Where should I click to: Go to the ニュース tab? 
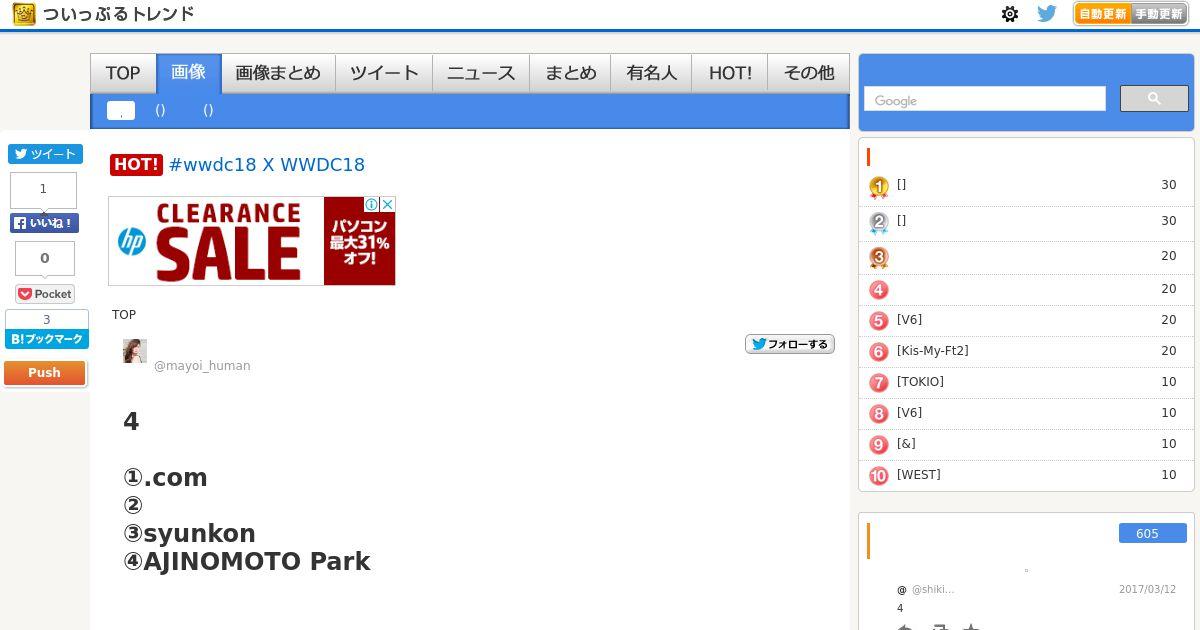pos(481,73)
